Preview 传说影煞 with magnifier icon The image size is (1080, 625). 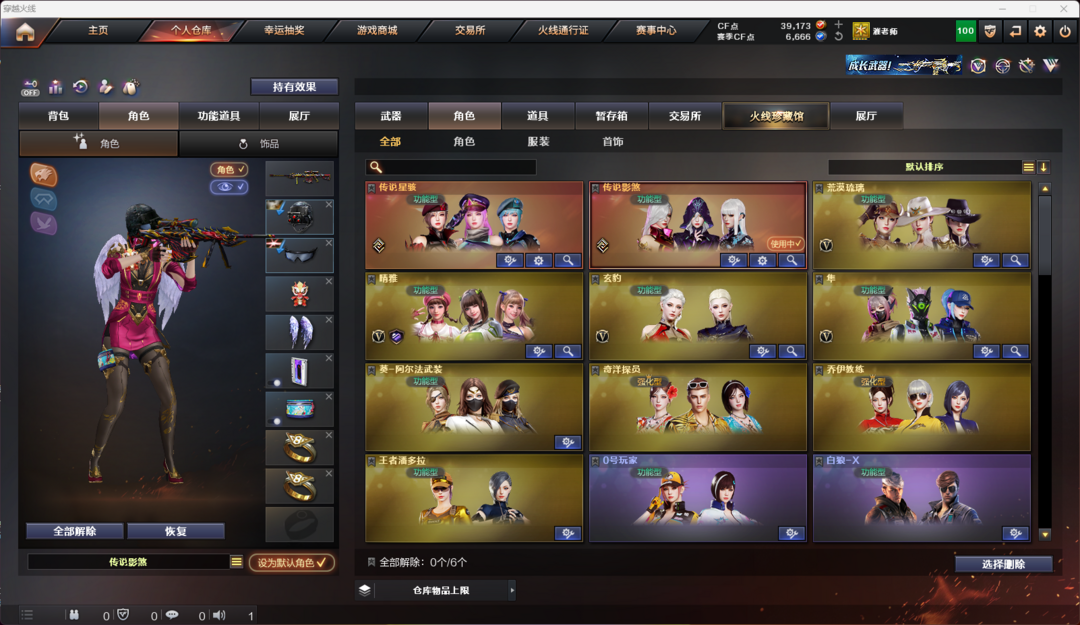click(791, 260)
